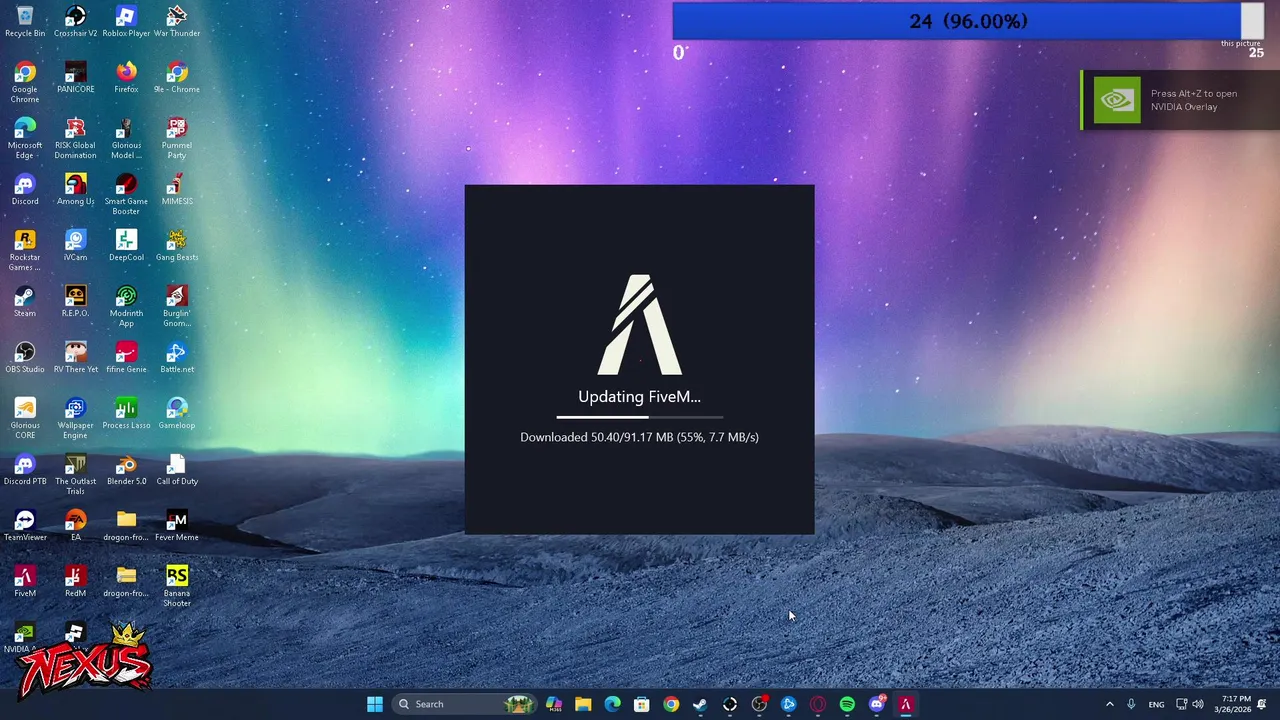The width and height of the screenshot is (1280, 720).
Task: Launch Crosshair V2 from the desktop
Action: click(x=75, y=21)
